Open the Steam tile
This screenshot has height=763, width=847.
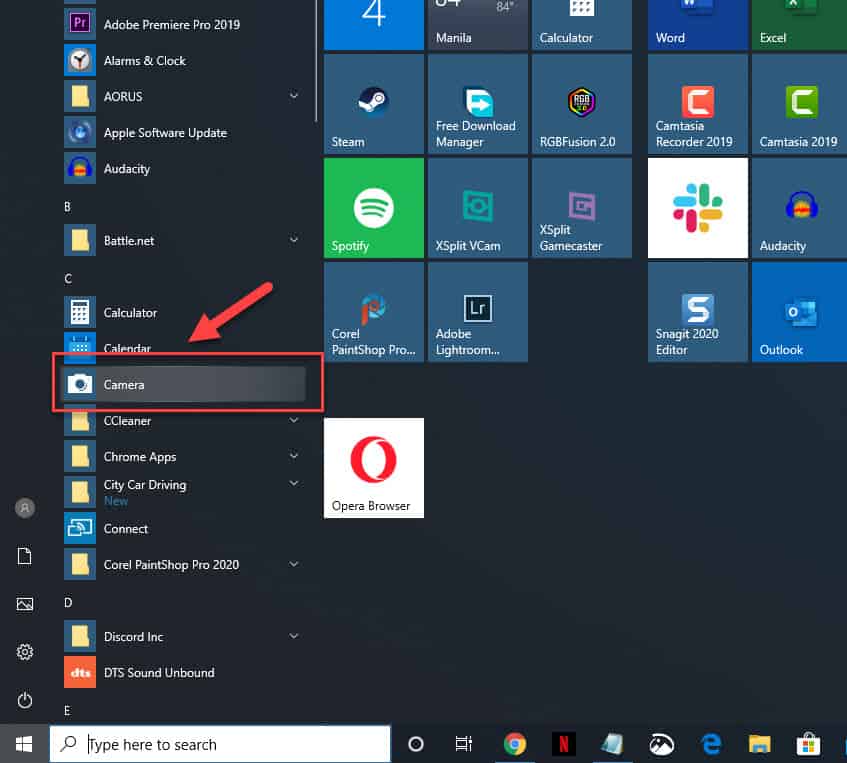tap(374, 104)
